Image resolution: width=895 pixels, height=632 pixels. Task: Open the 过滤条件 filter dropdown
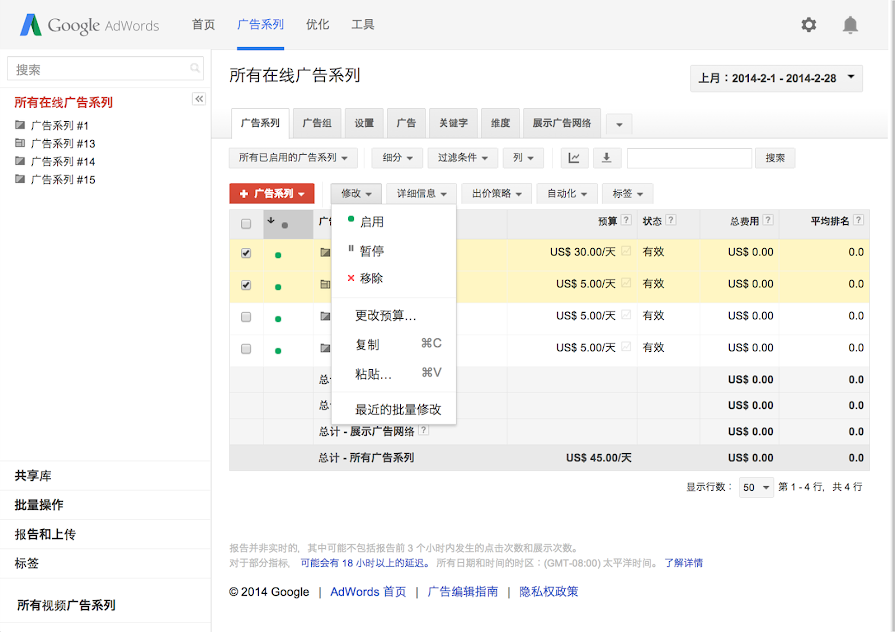pos(464,158)
